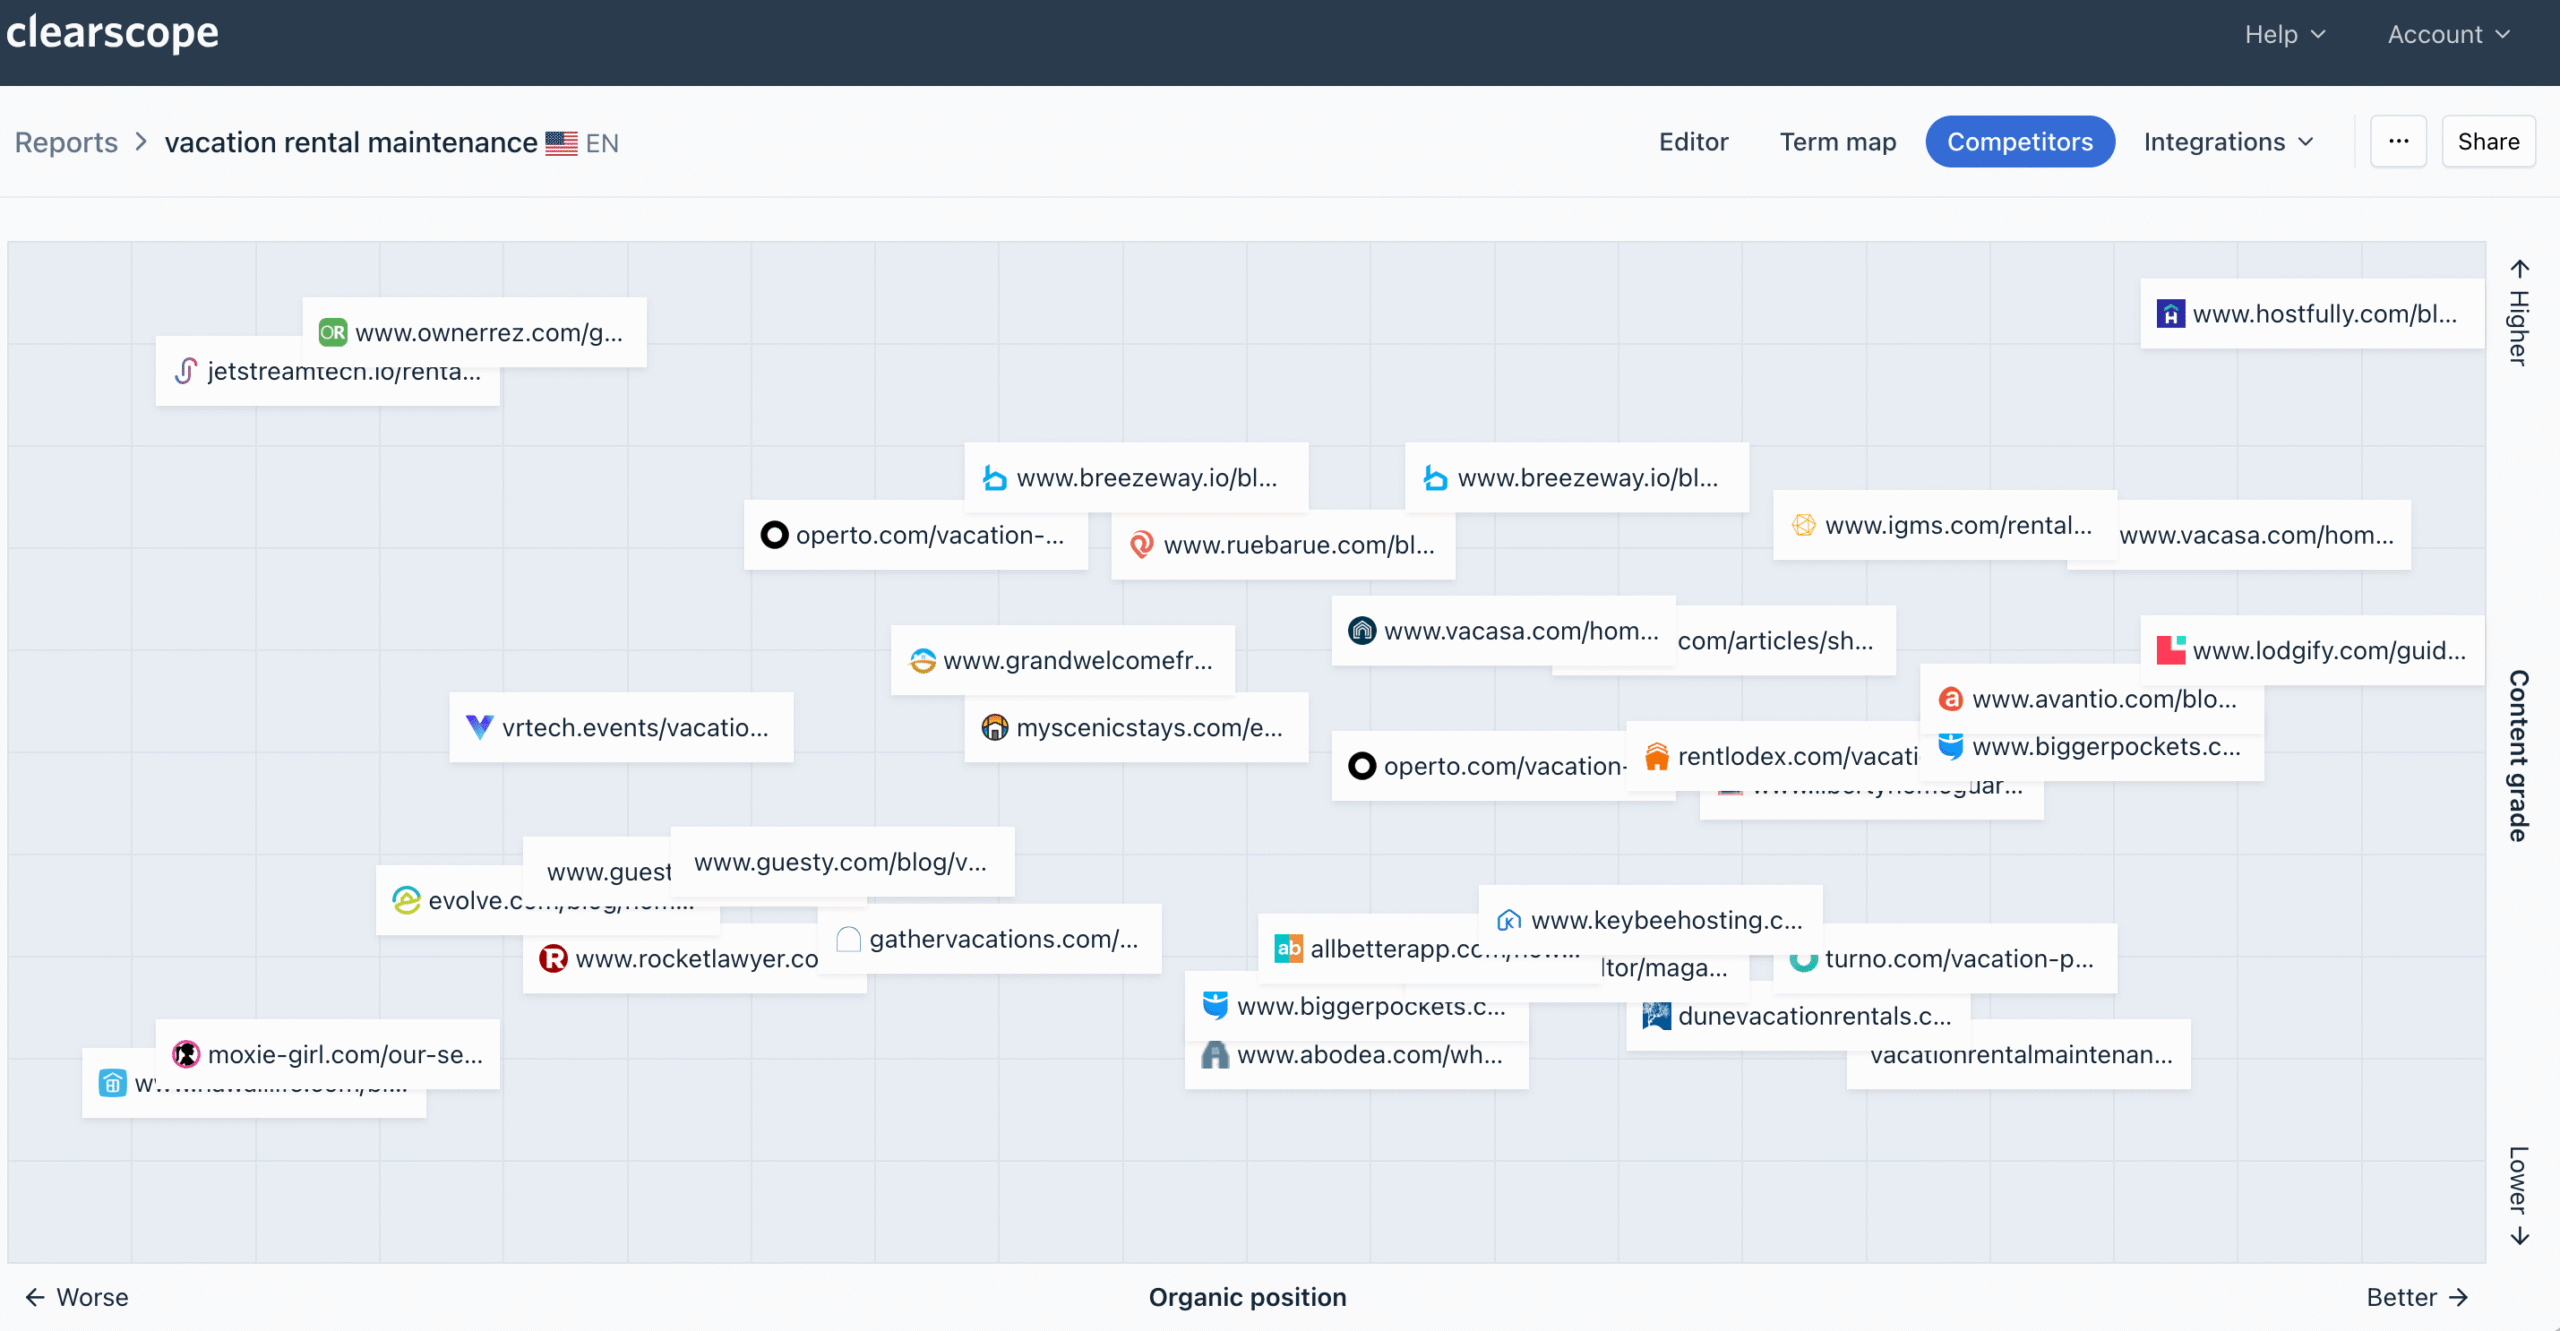Click the RocketLawyer favicon on its label
The image size is (2560, 1331).
coord(554,958)
